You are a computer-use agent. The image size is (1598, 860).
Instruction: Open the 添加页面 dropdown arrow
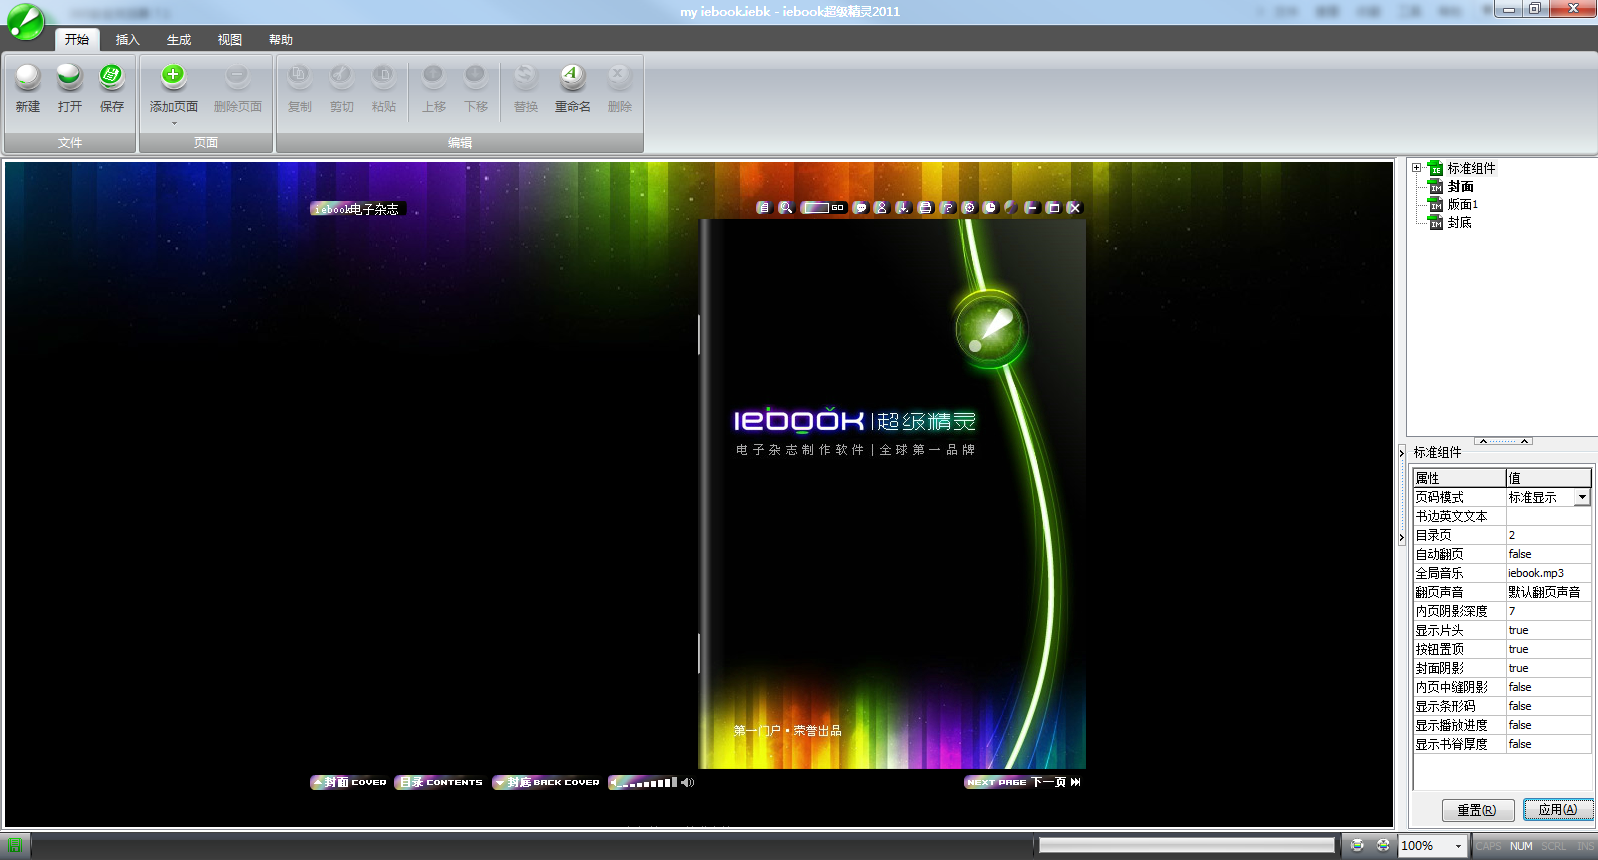pos(174,124)
